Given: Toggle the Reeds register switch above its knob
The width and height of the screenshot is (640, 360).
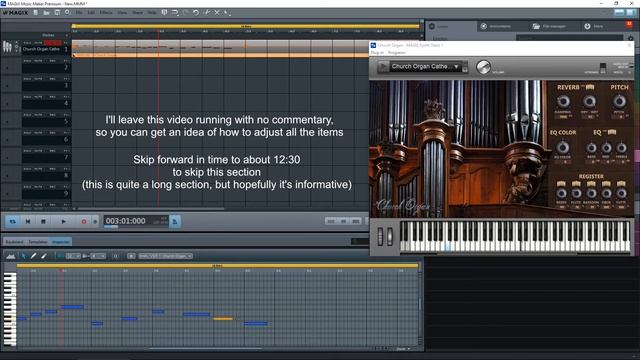Looking at the screenshot, I should pos(561,184).
